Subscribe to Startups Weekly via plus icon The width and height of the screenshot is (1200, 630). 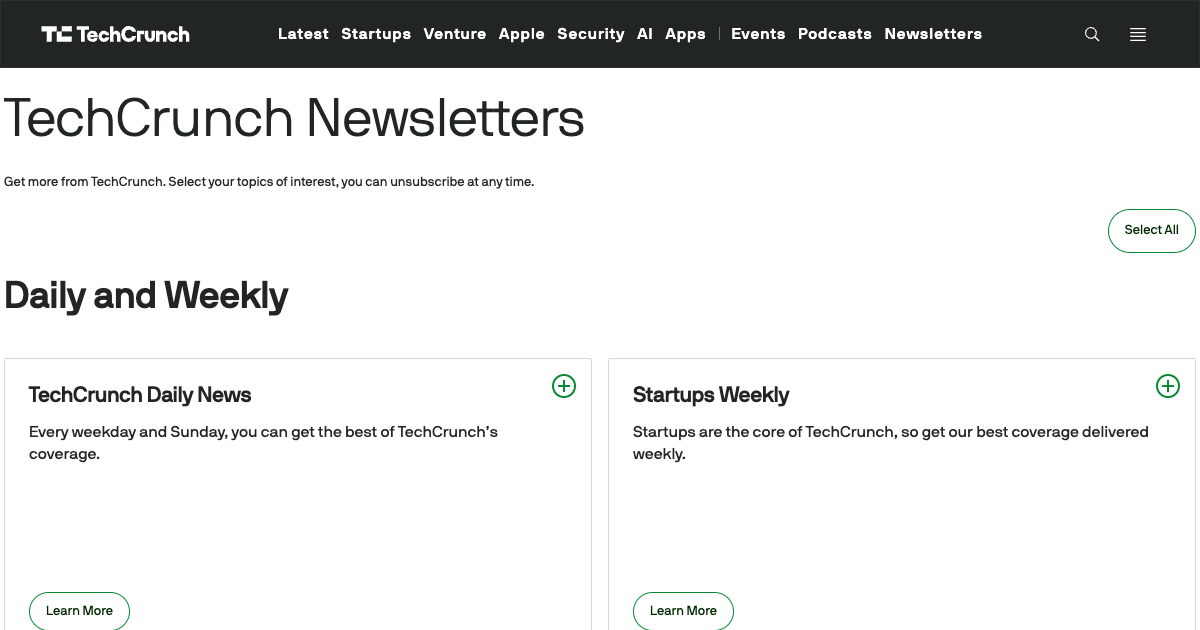[x=1168, y=386]
